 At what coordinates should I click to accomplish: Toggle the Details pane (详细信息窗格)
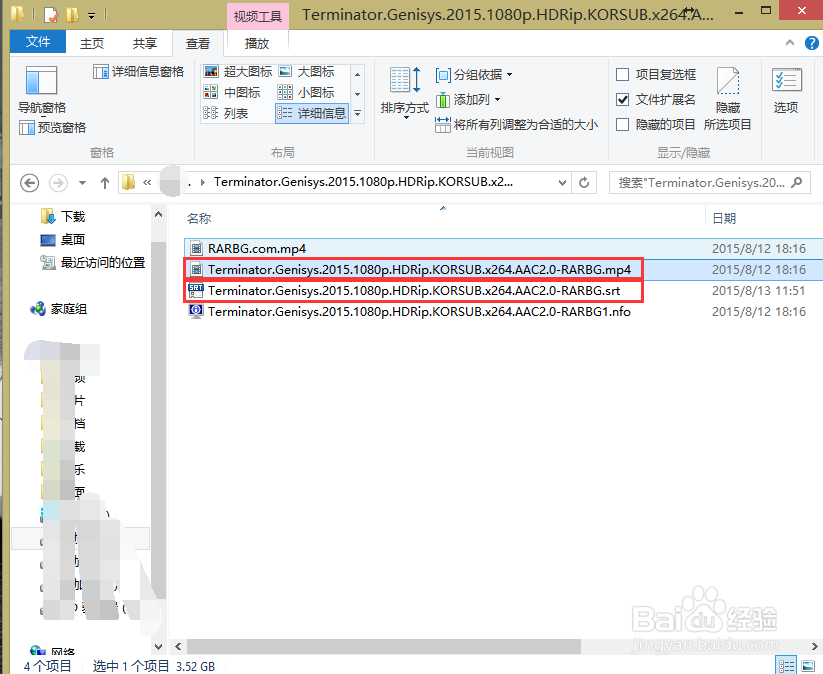point(139,71)
